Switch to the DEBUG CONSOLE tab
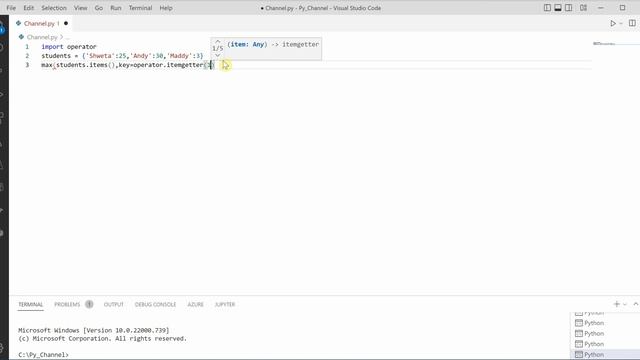Viewport: 640px width, 360px height. 155,304
